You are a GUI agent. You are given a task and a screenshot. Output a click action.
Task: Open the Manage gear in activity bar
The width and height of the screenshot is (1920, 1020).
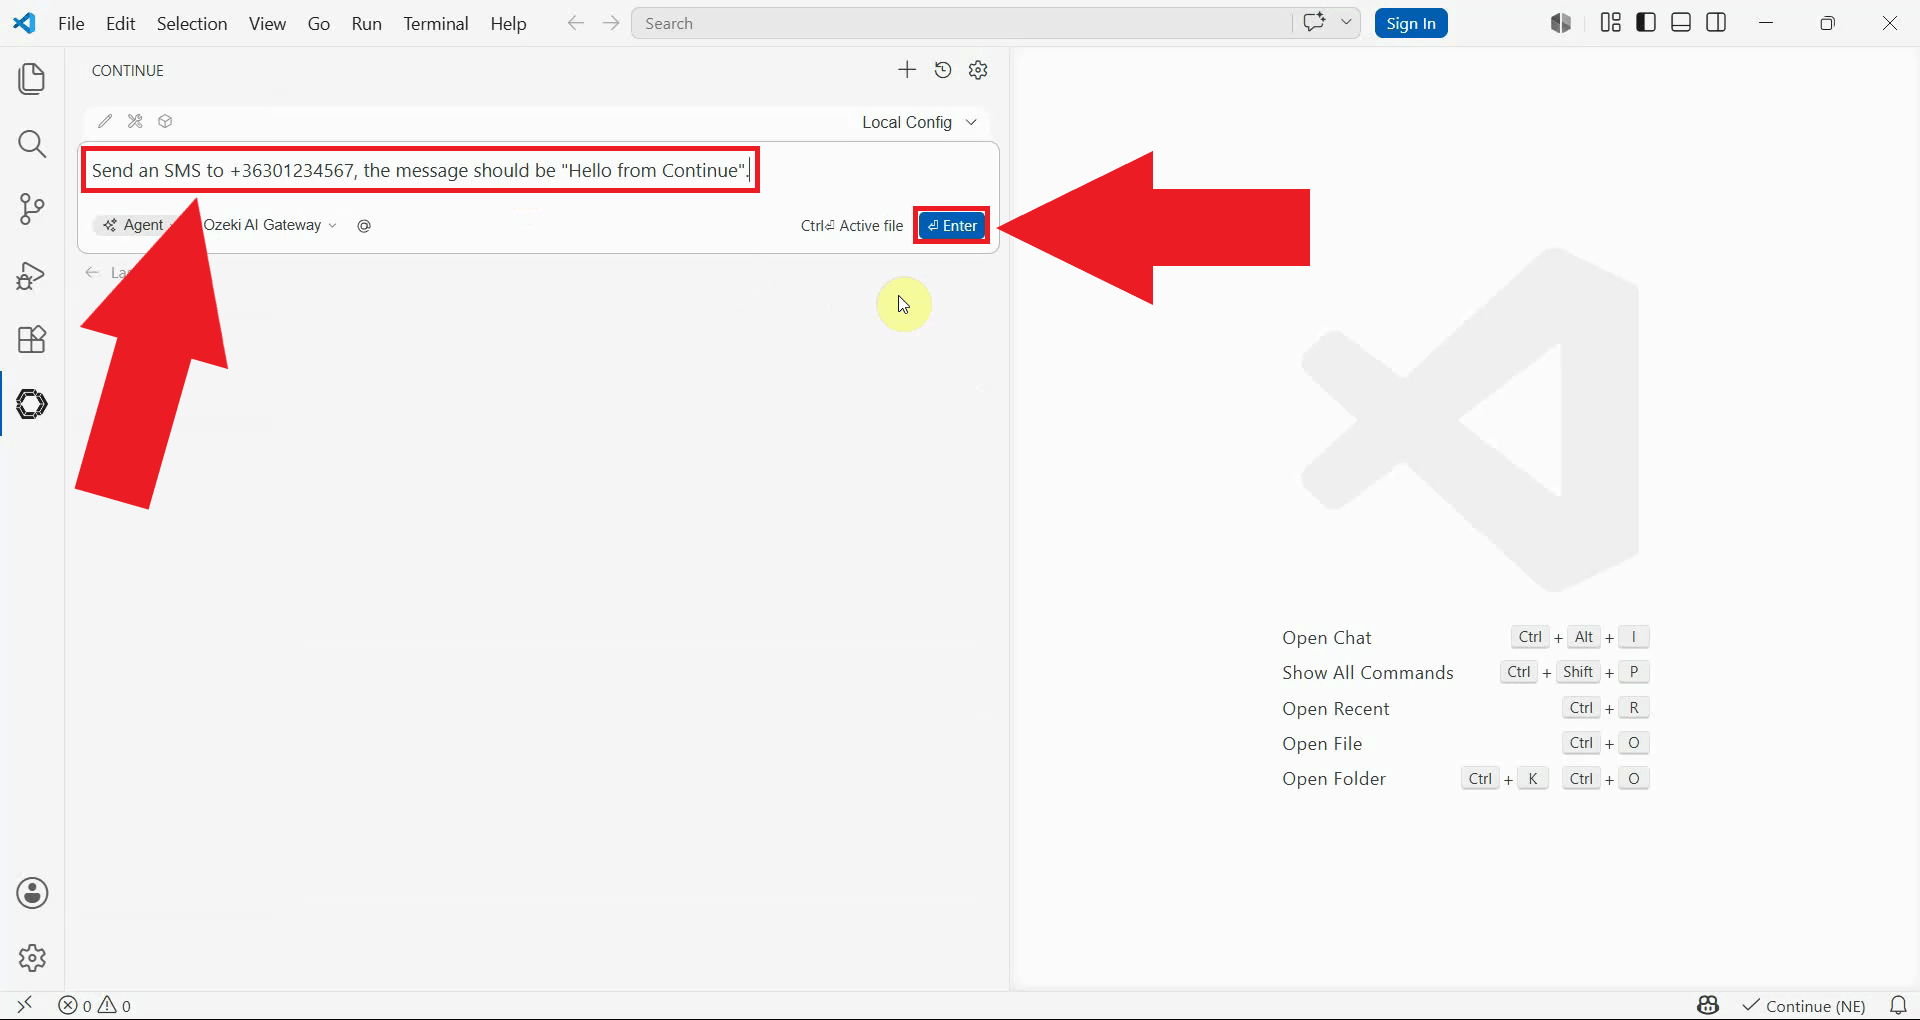[32, 958]
